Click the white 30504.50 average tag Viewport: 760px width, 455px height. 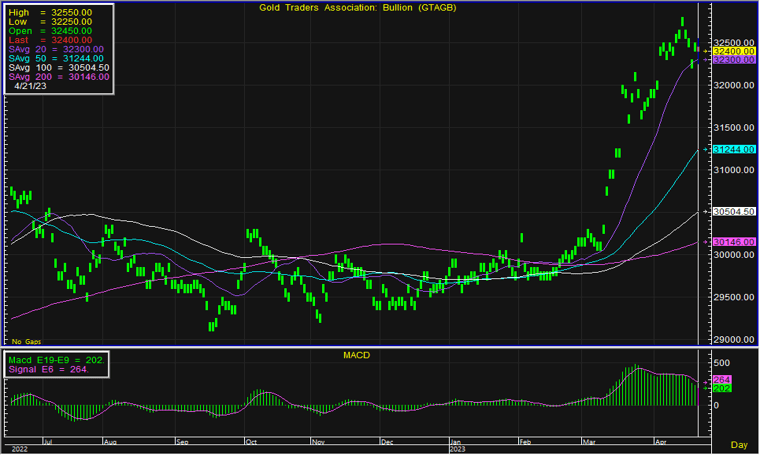[x=734, y=212]
